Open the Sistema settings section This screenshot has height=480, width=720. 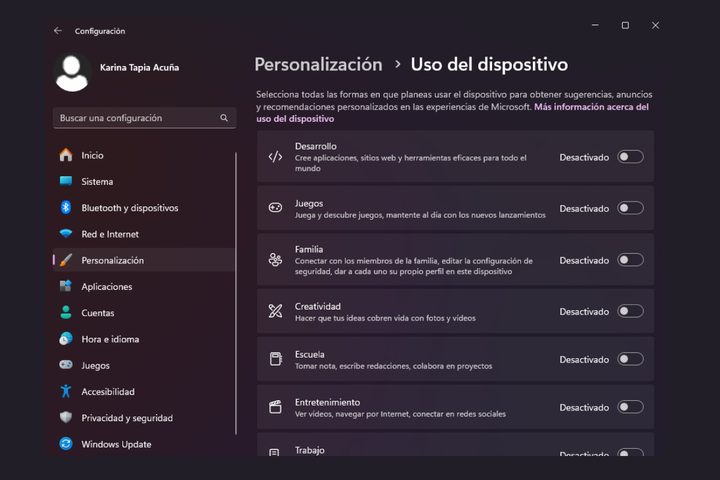coord(97,182)
